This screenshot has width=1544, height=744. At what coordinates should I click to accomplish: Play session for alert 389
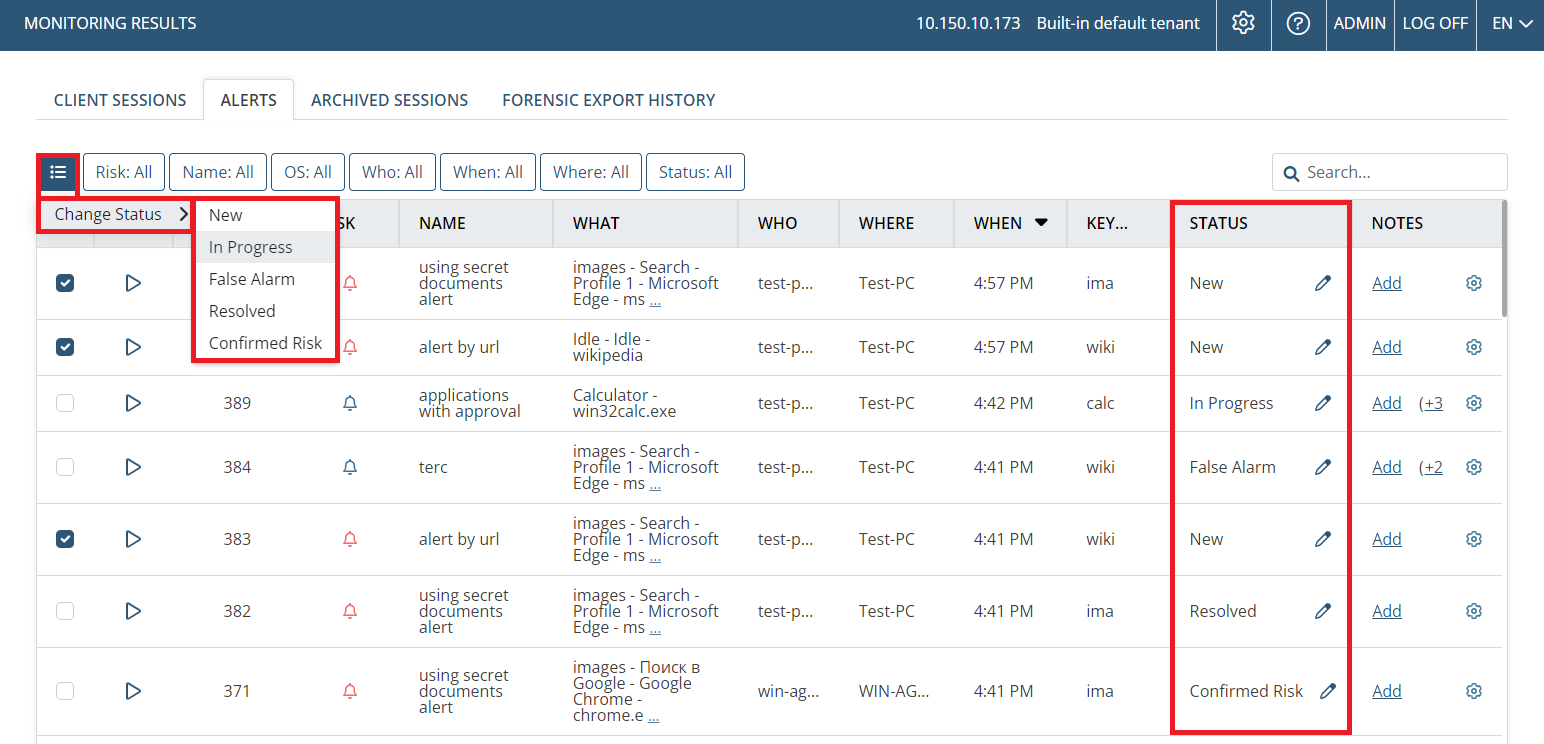(133, 403)
